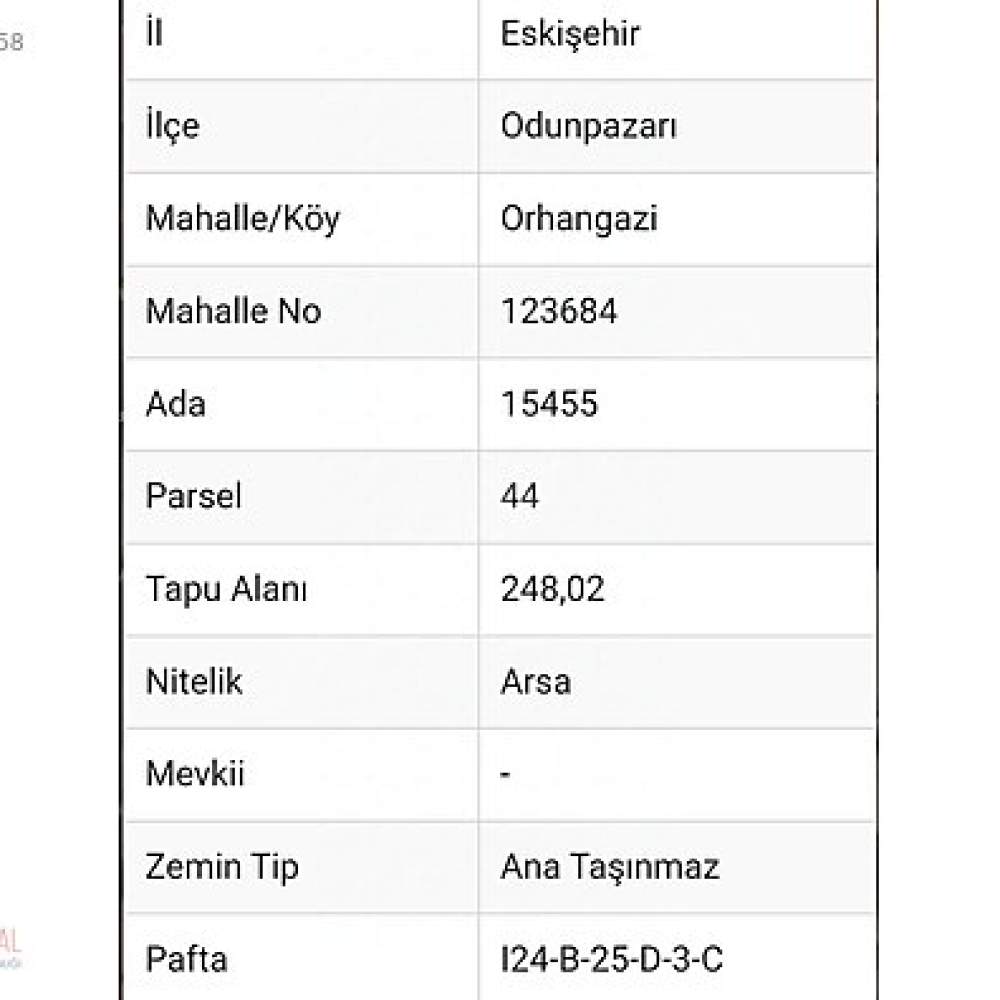The image size is (1000, 1000).
Task: Select the Orhangazi neighborhood value
Action: point(578,220)
